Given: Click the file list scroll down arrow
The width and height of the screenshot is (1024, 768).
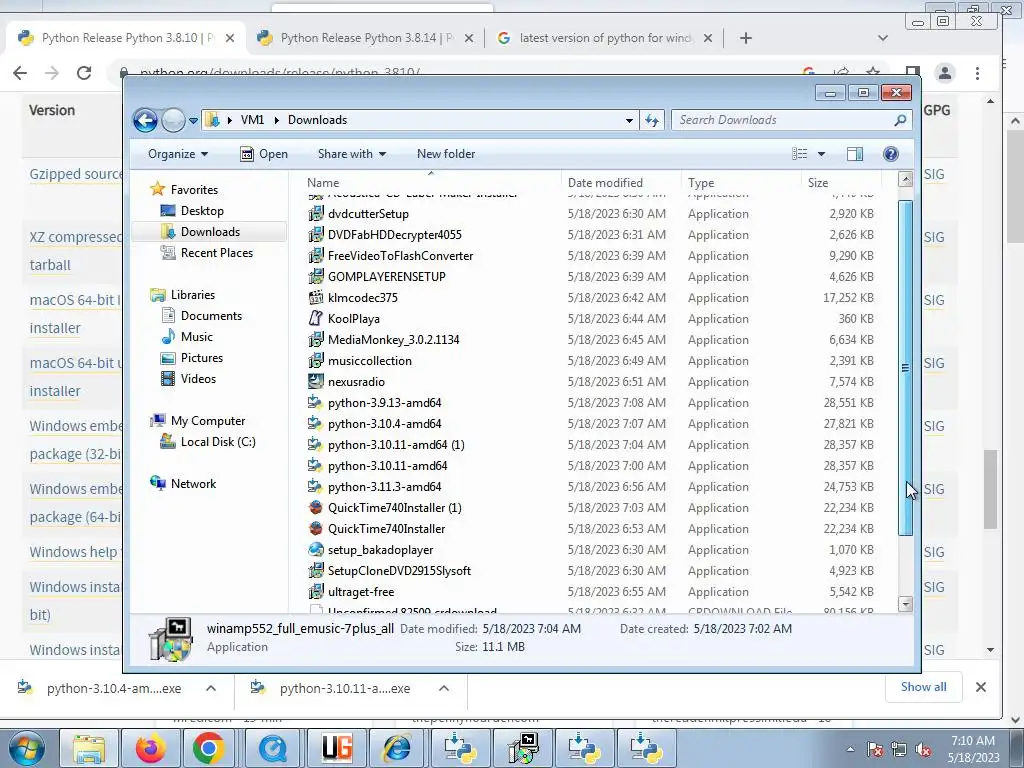Looking at the screenshot, I should pos(905,604).
